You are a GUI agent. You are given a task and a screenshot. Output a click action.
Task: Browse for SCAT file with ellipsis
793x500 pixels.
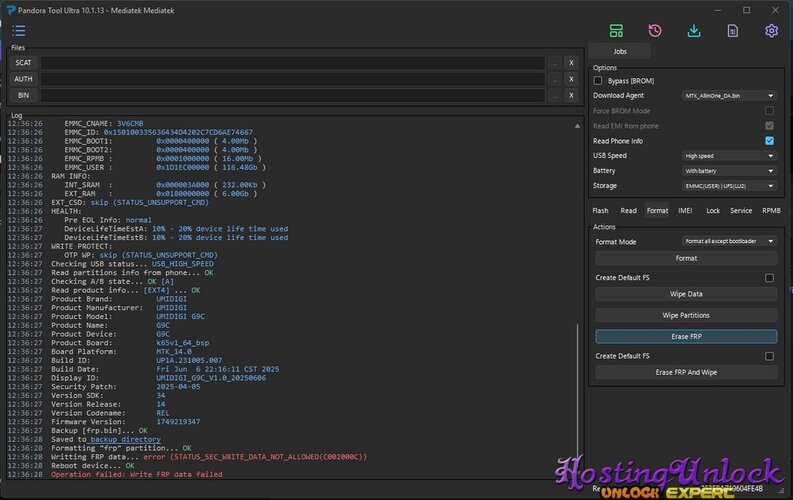[555, 63]
